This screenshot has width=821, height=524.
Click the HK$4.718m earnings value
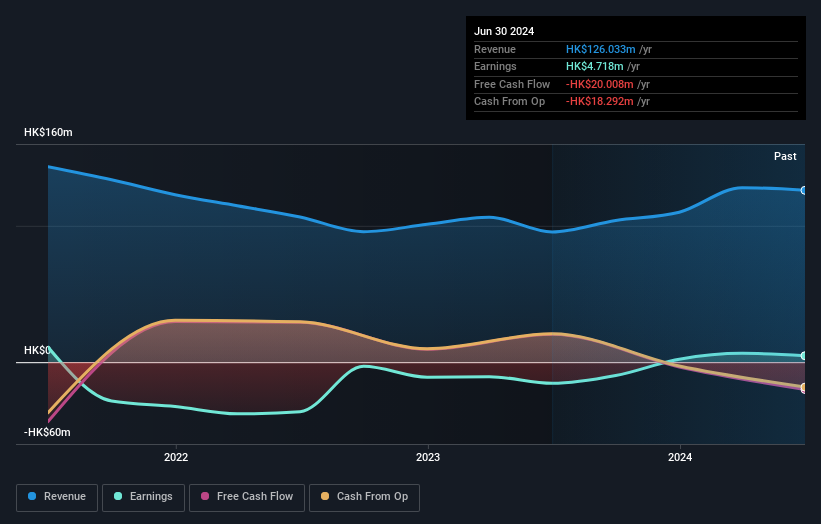[595, 66]
